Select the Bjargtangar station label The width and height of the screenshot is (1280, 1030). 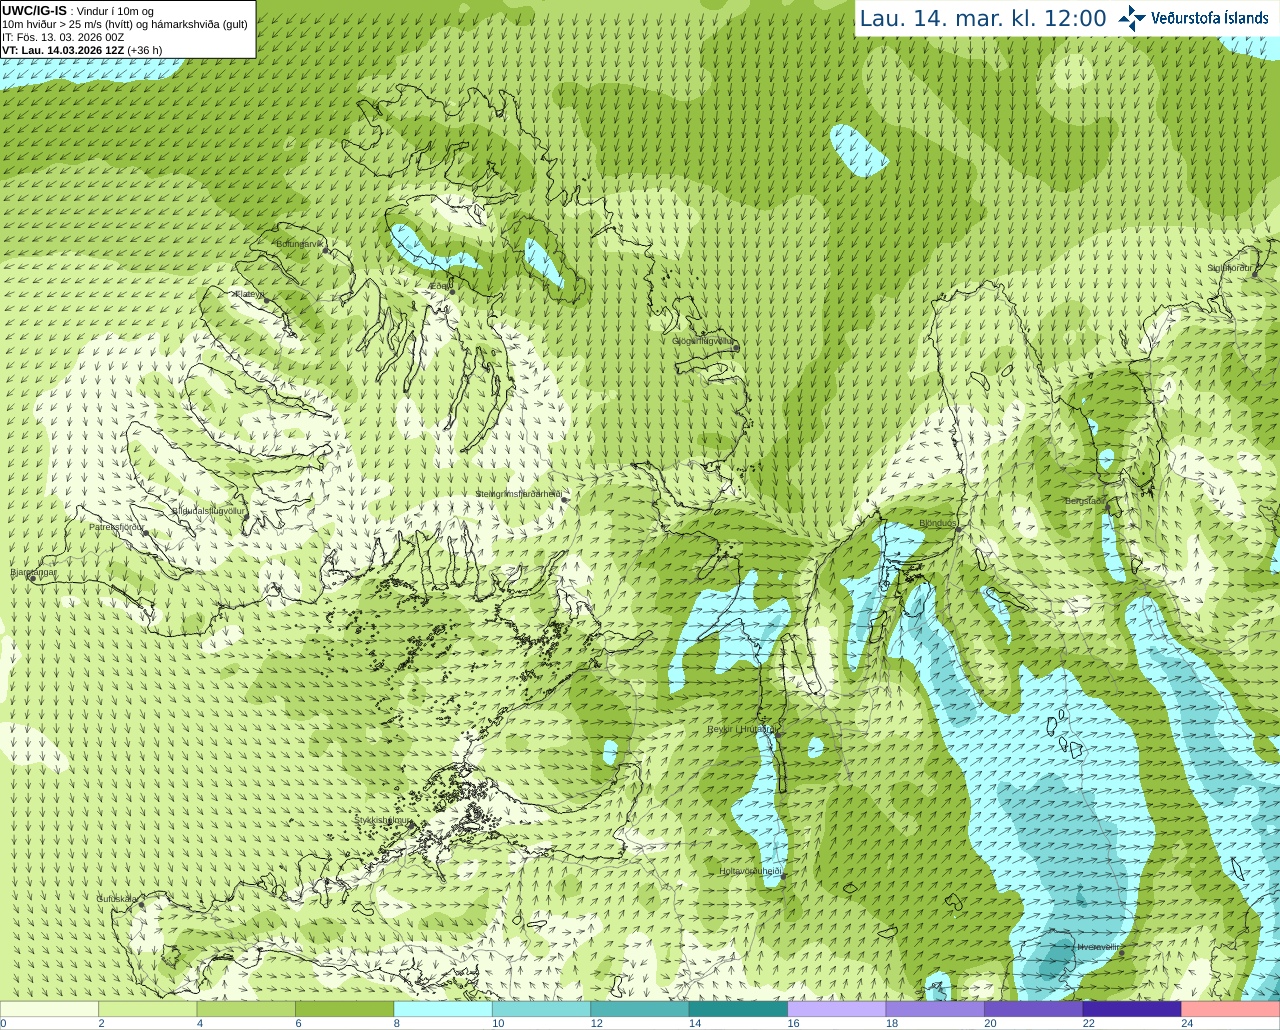(33, 572)
